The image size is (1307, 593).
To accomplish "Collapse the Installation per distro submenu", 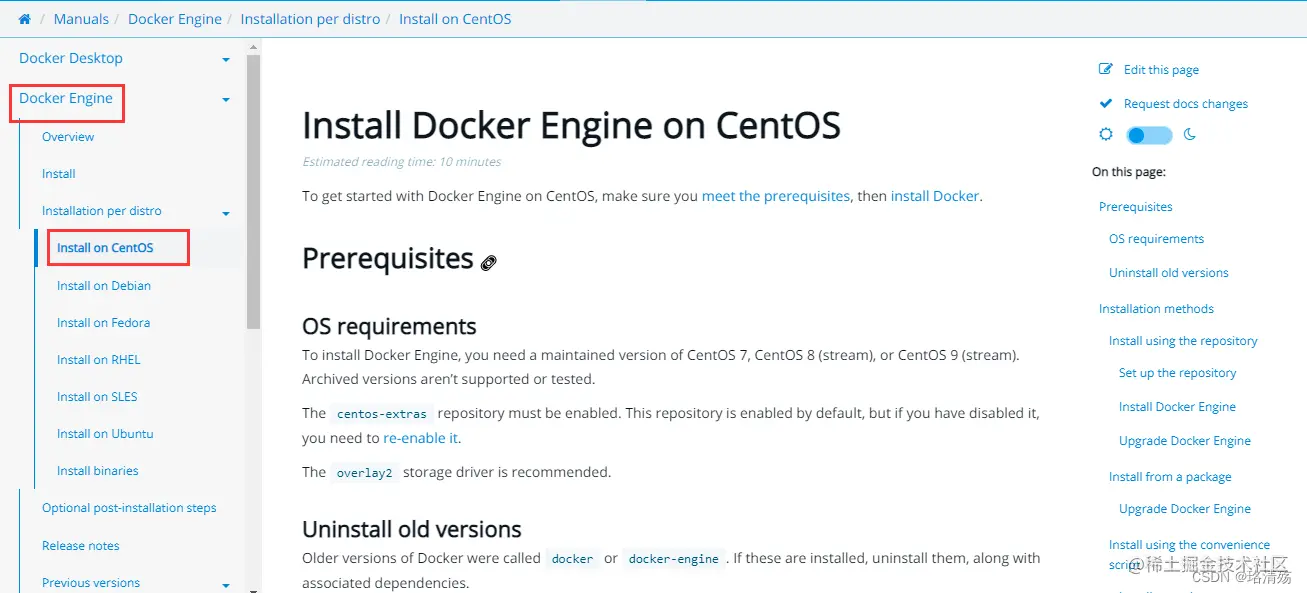I will click(x=226, y=213).
